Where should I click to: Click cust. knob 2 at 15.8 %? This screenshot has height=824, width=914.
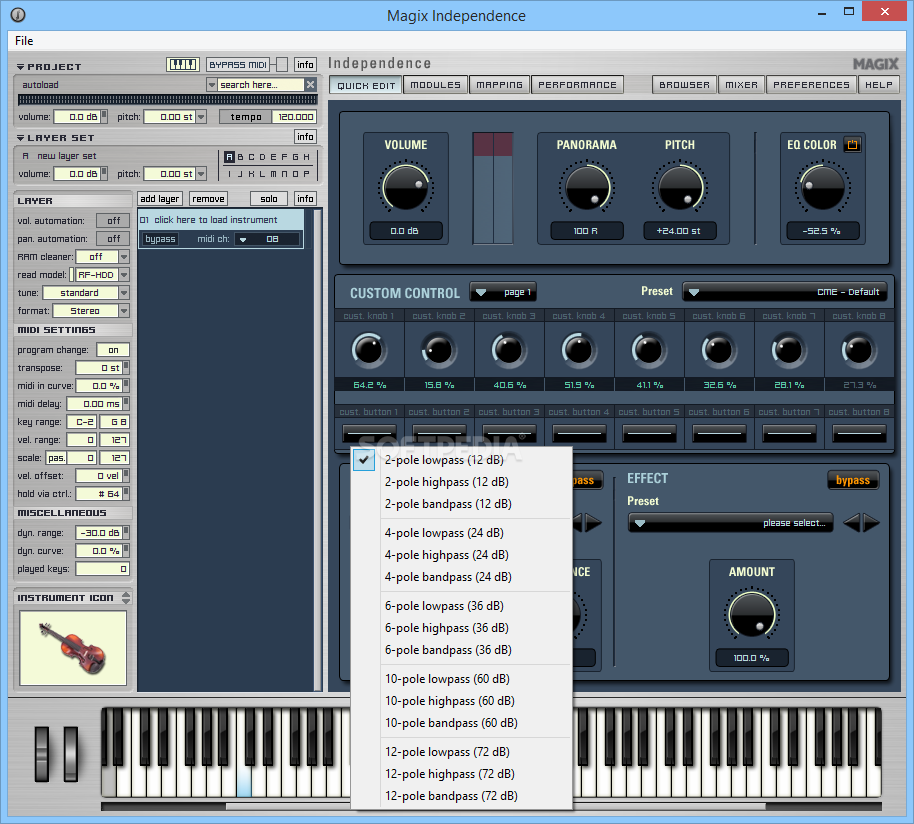[439, 350]
